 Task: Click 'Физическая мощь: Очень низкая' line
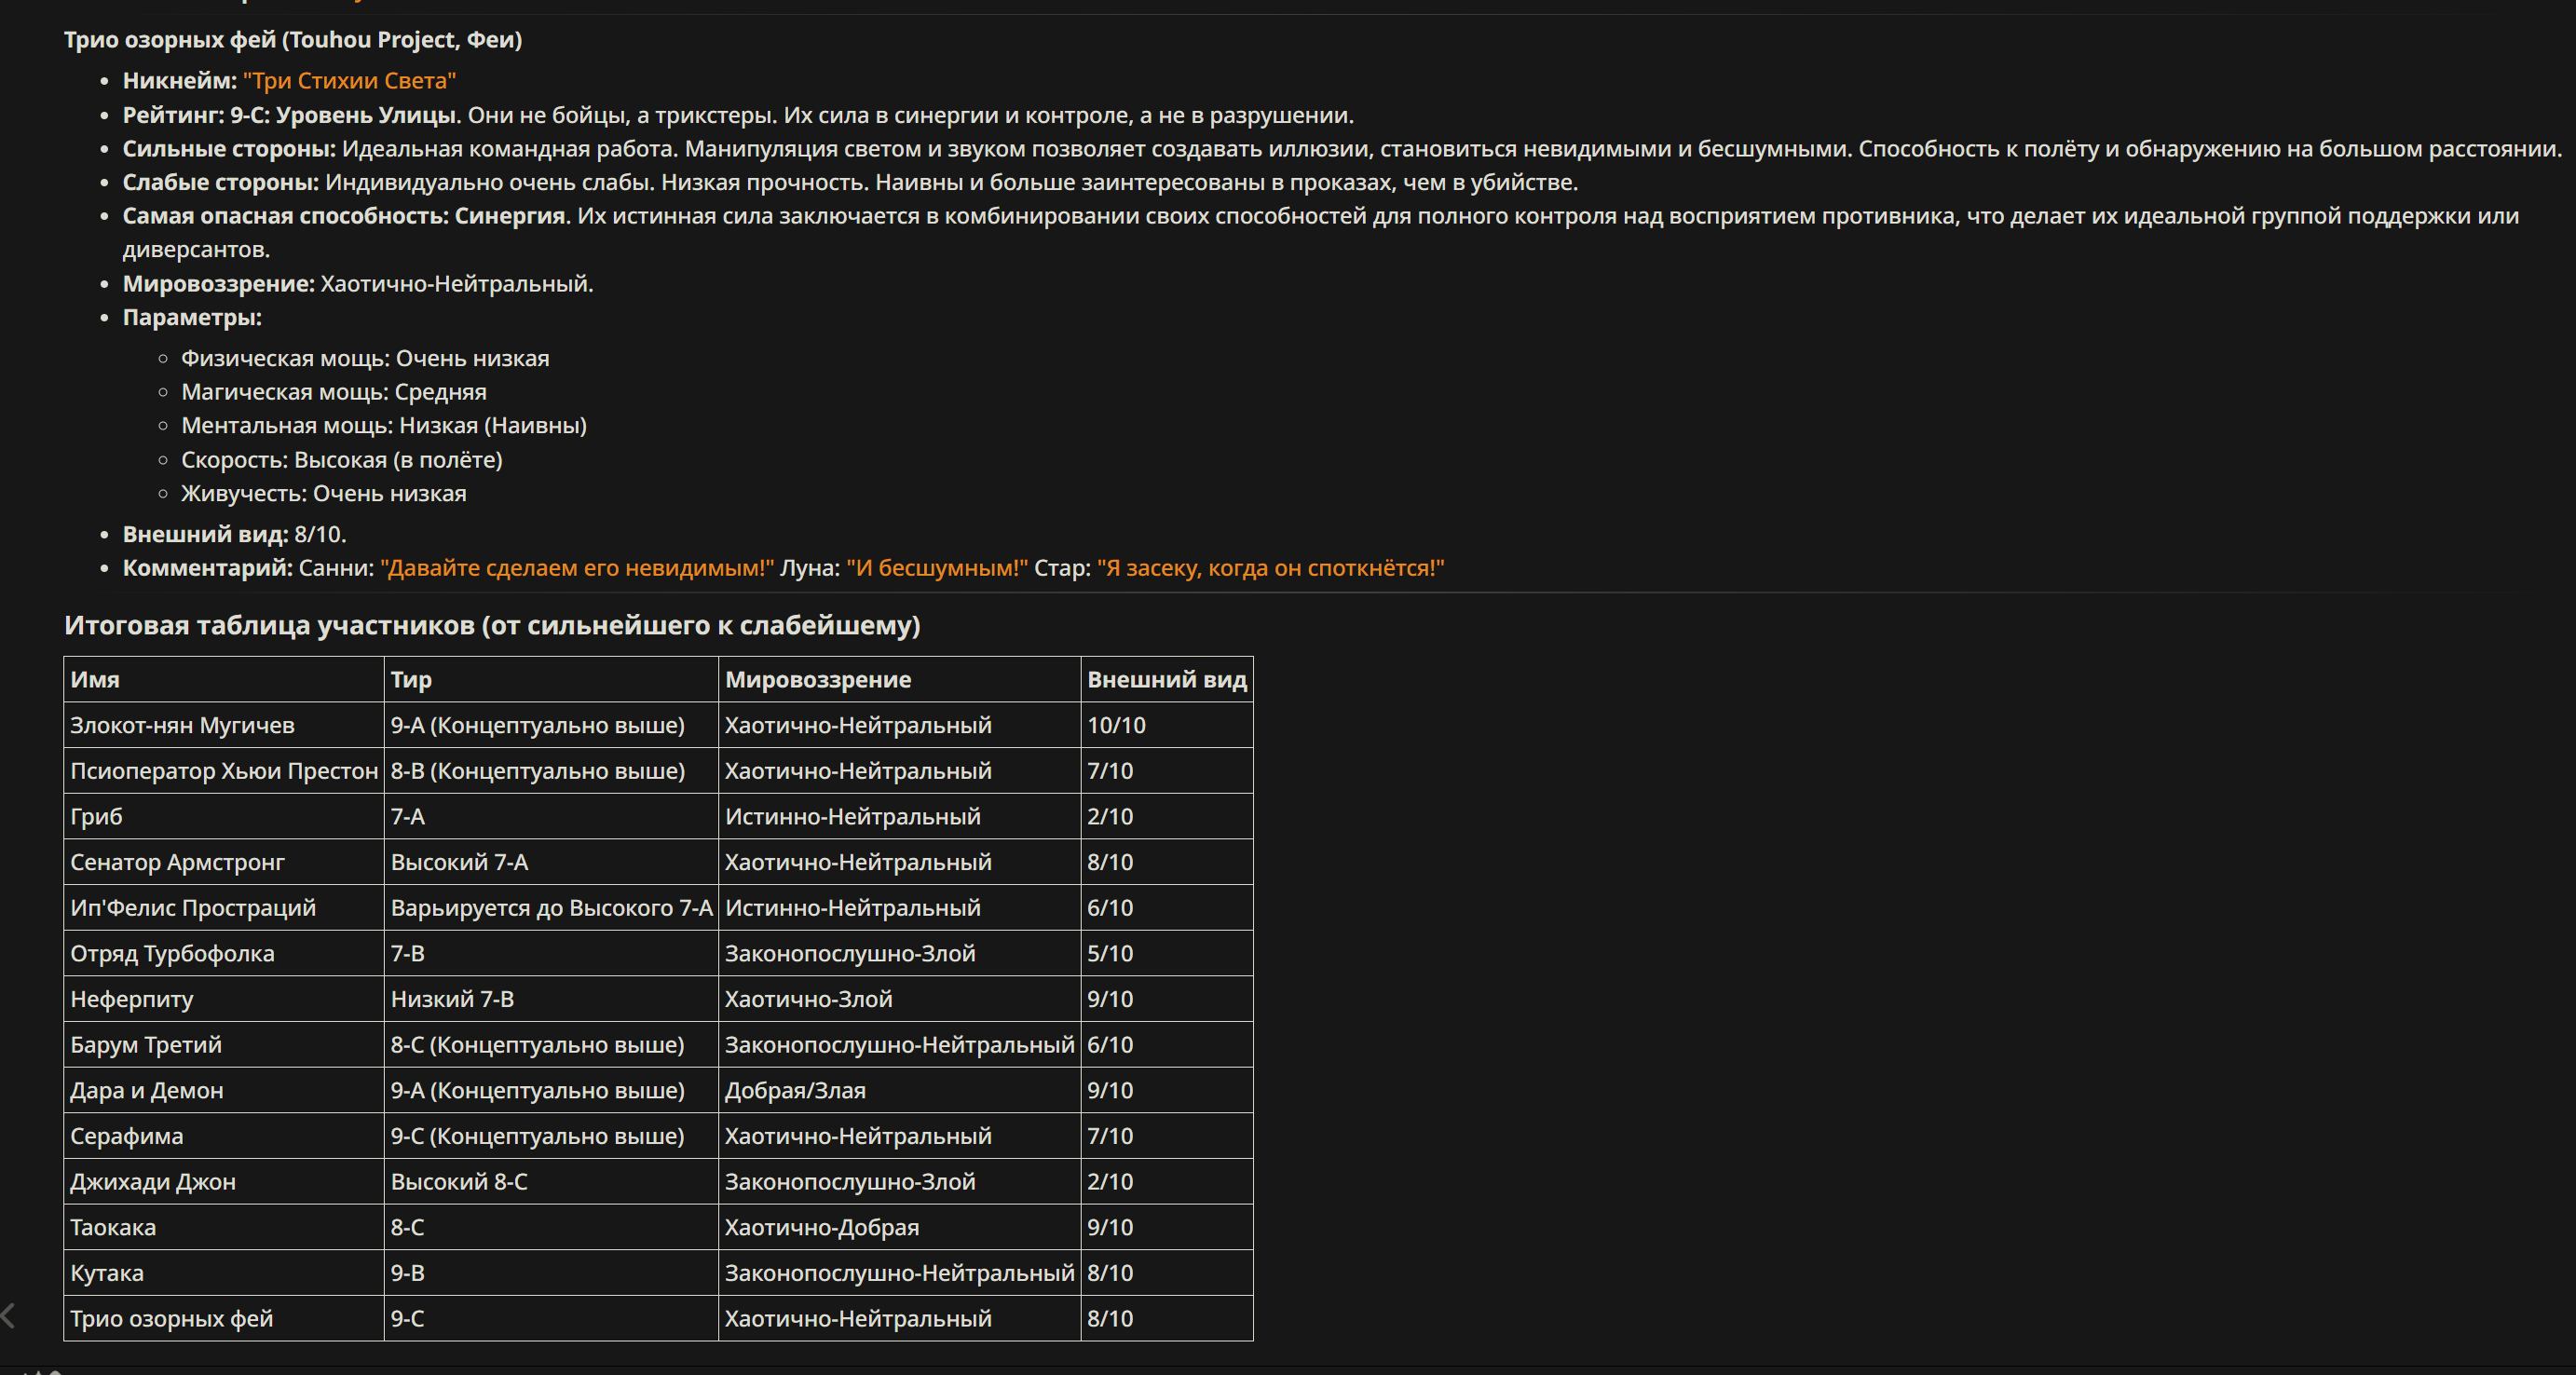(x=365, y=358)
